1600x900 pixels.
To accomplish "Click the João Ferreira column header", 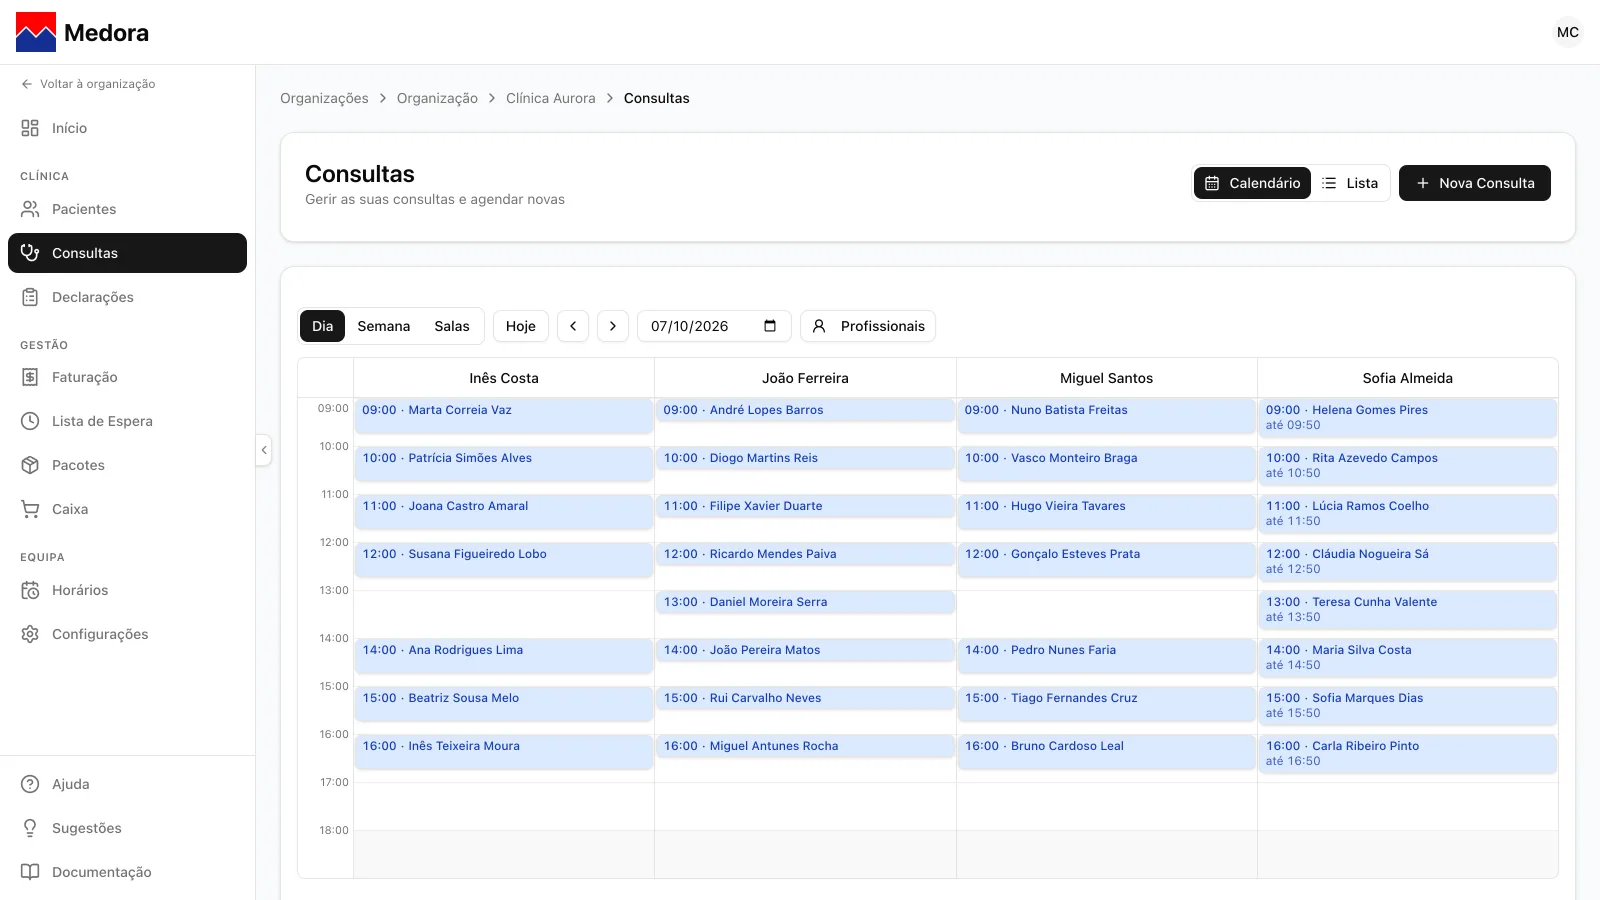I will pyautogui.click(x=805, y=378).
